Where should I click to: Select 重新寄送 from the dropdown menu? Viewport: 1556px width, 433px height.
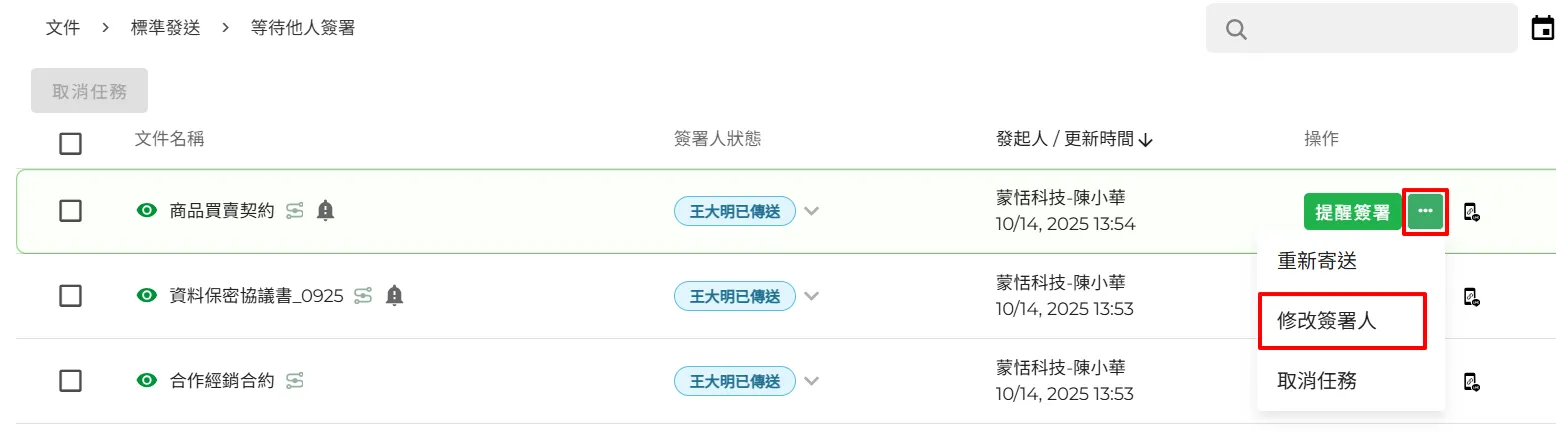(1317, 261)
